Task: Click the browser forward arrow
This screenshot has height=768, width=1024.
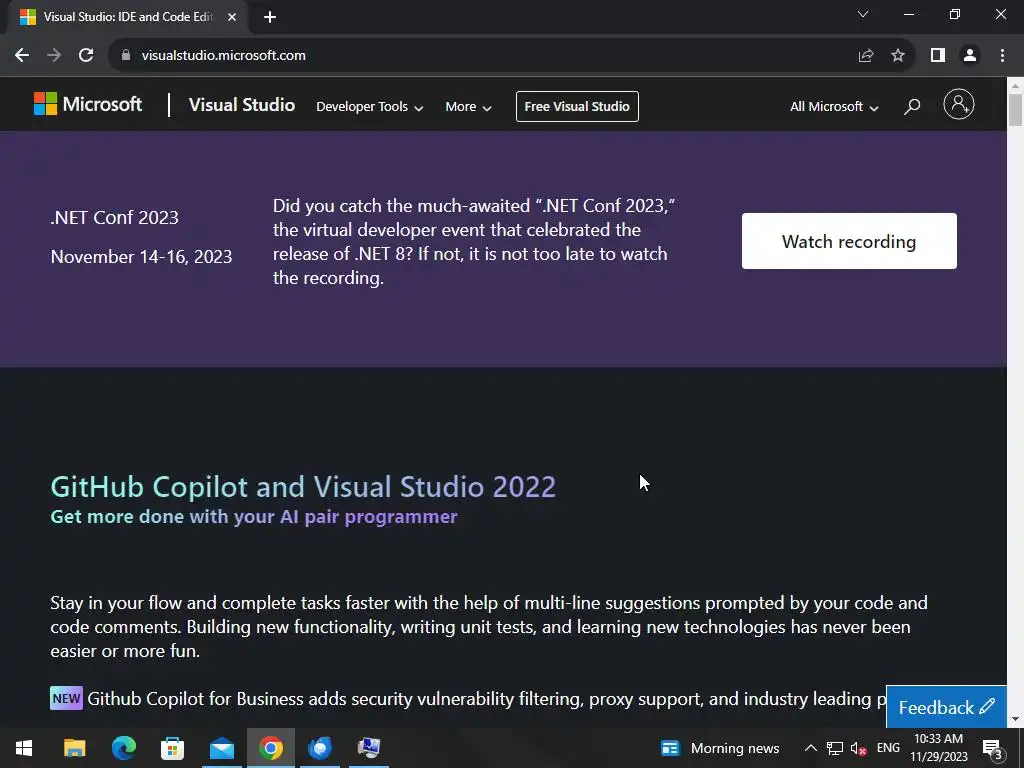Action: pyautogui.click(x=54, y=56)
